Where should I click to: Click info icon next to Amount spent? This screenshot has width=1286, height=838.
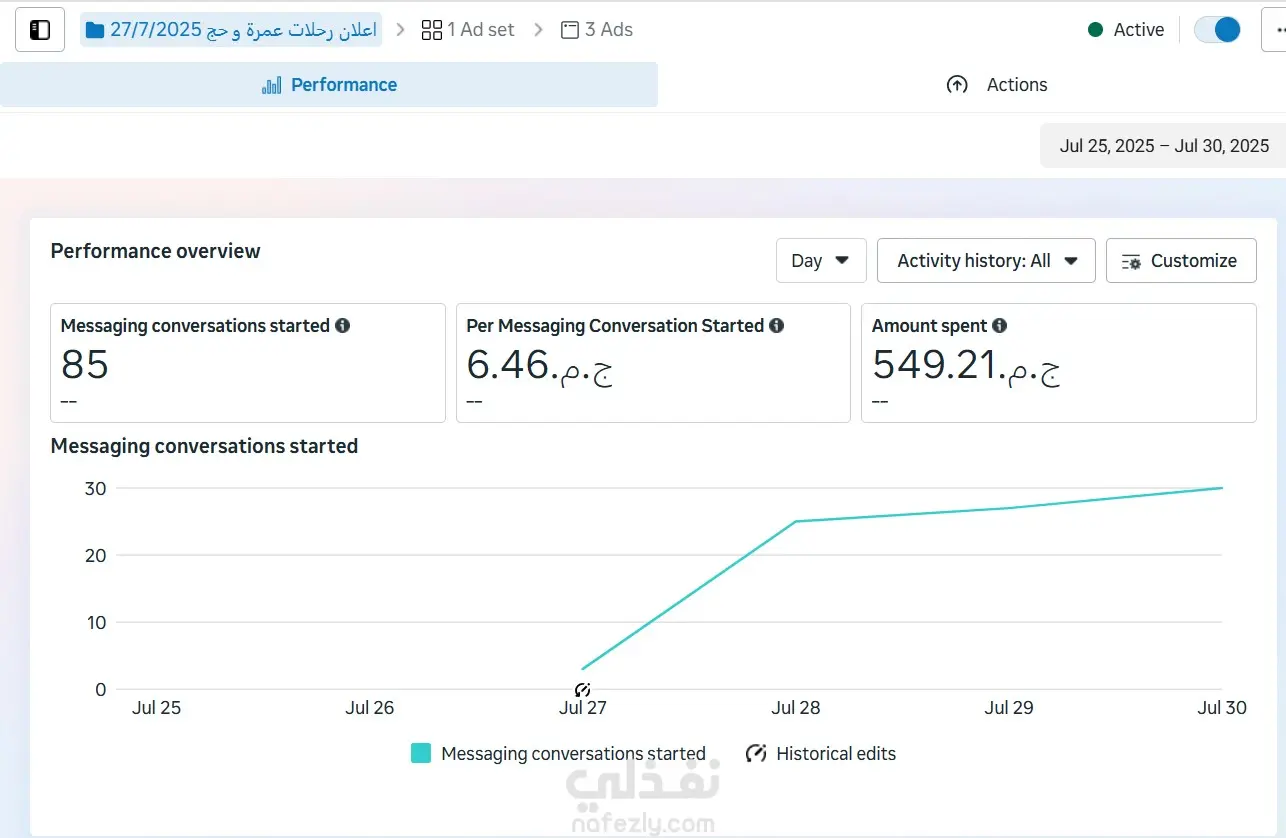pos(1000,326)
